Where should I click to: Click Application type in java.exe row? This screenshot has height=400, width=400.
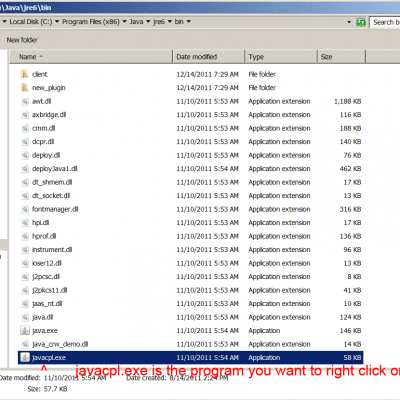pyautogui.click(x=264, y=331)
